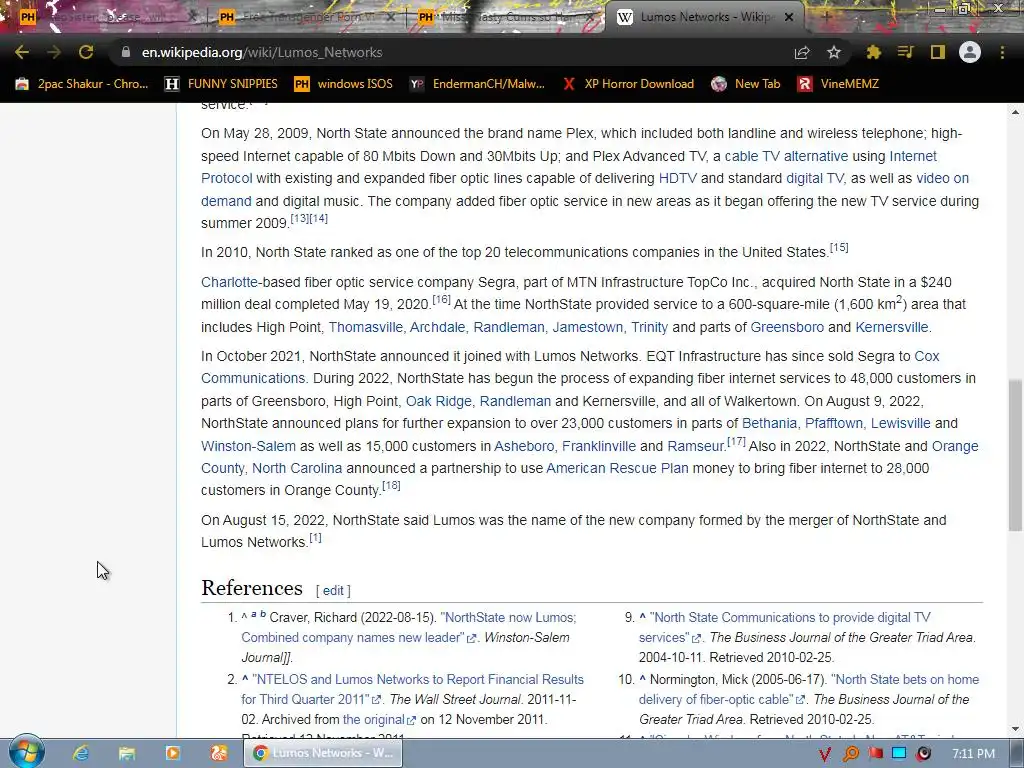Go back to the previous page
This screenshot has width=1024, height=768.
tap(22, 52)
